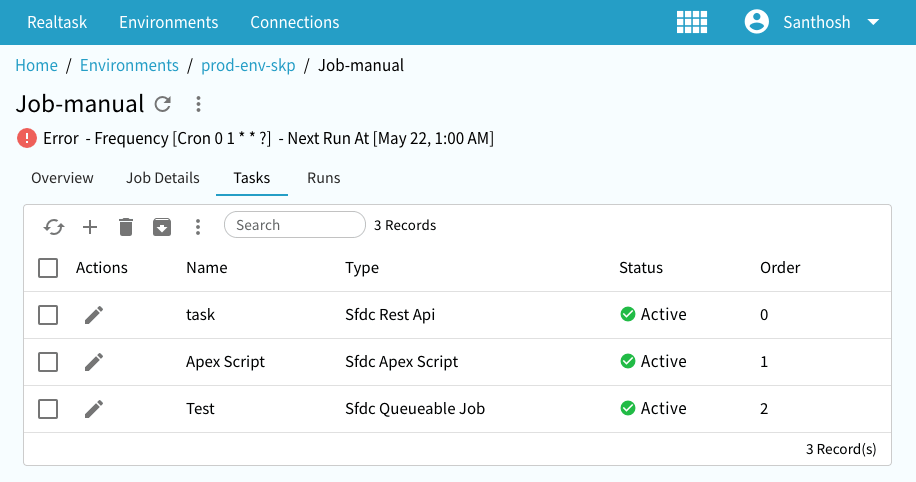Go to prod-env-skp breadcrumb link
916x482 pixels.
[x=248, y=66]
